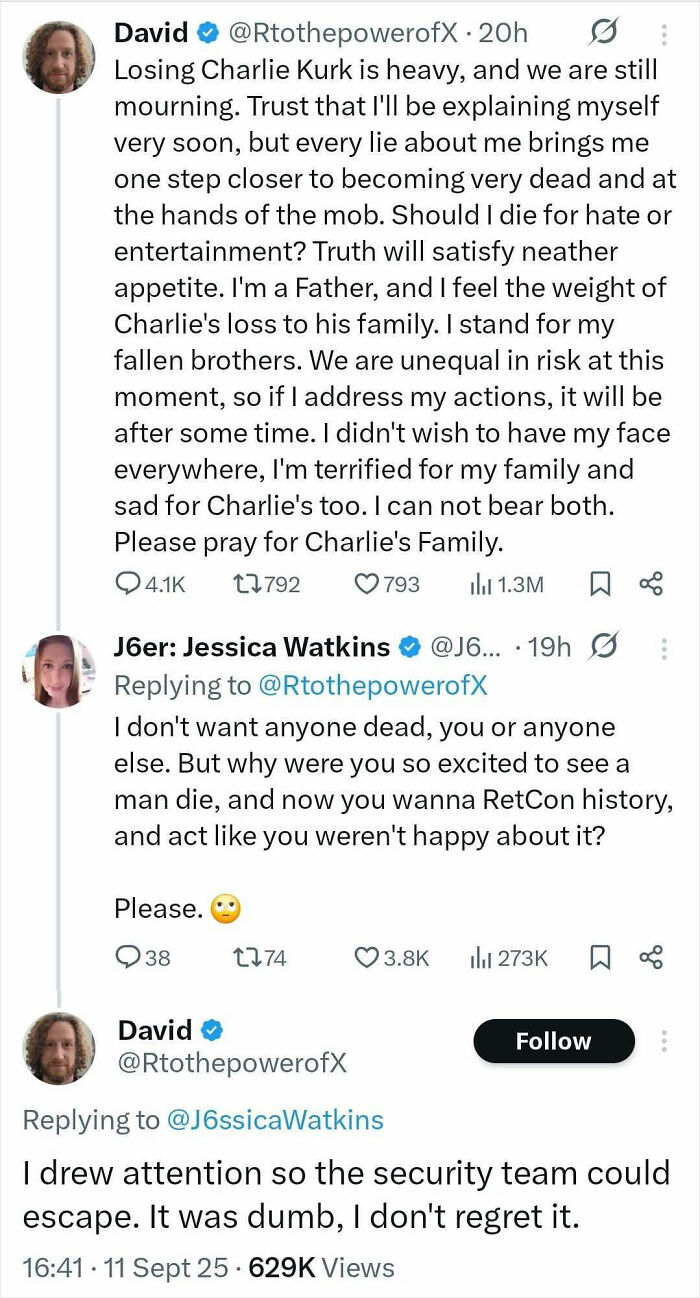
Task: Share David's top post
Action: [652, 581]
